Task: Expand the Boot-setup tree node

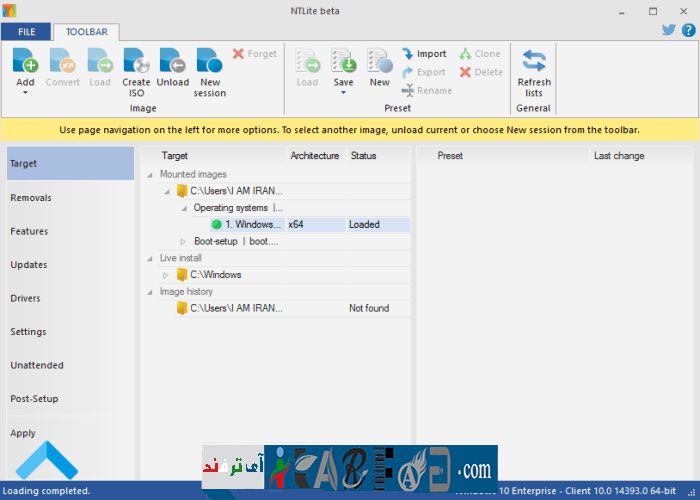Action: (x=183, y=241)
